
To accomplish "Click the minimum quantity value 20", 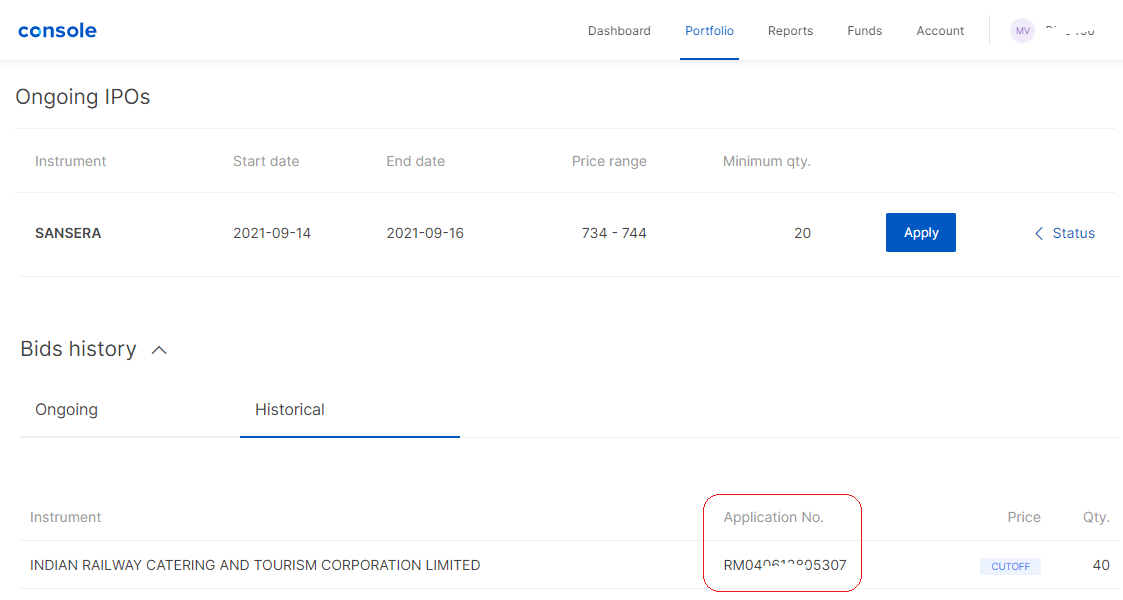I will tap(802, 233).
